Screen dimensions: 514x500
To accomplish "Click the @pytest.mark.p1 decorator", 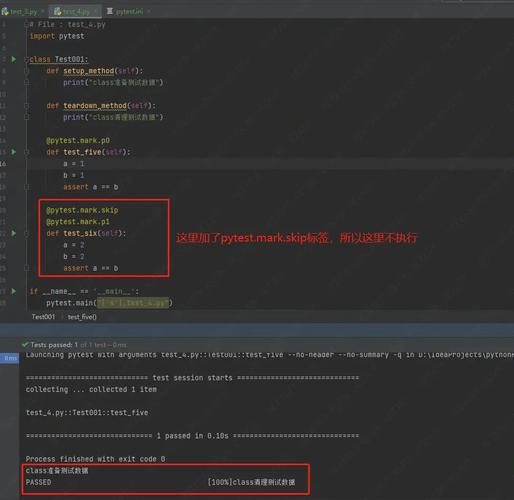I will (x=78, y=222).
